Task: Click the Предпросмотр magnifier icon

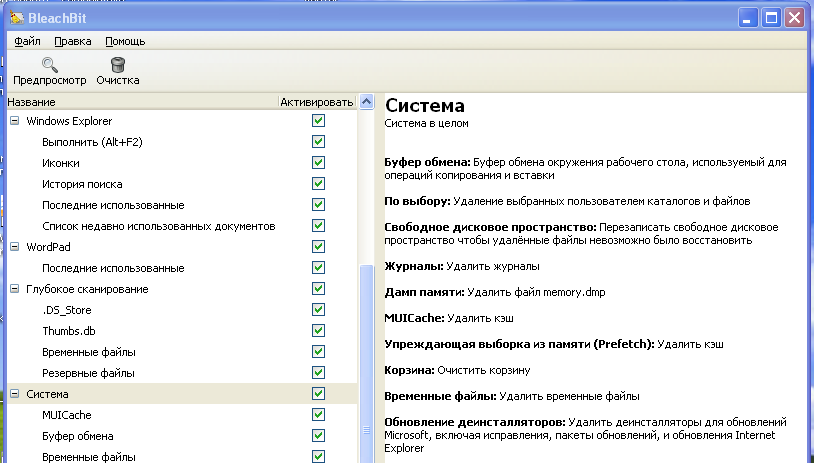Action: tap(50, 65)
